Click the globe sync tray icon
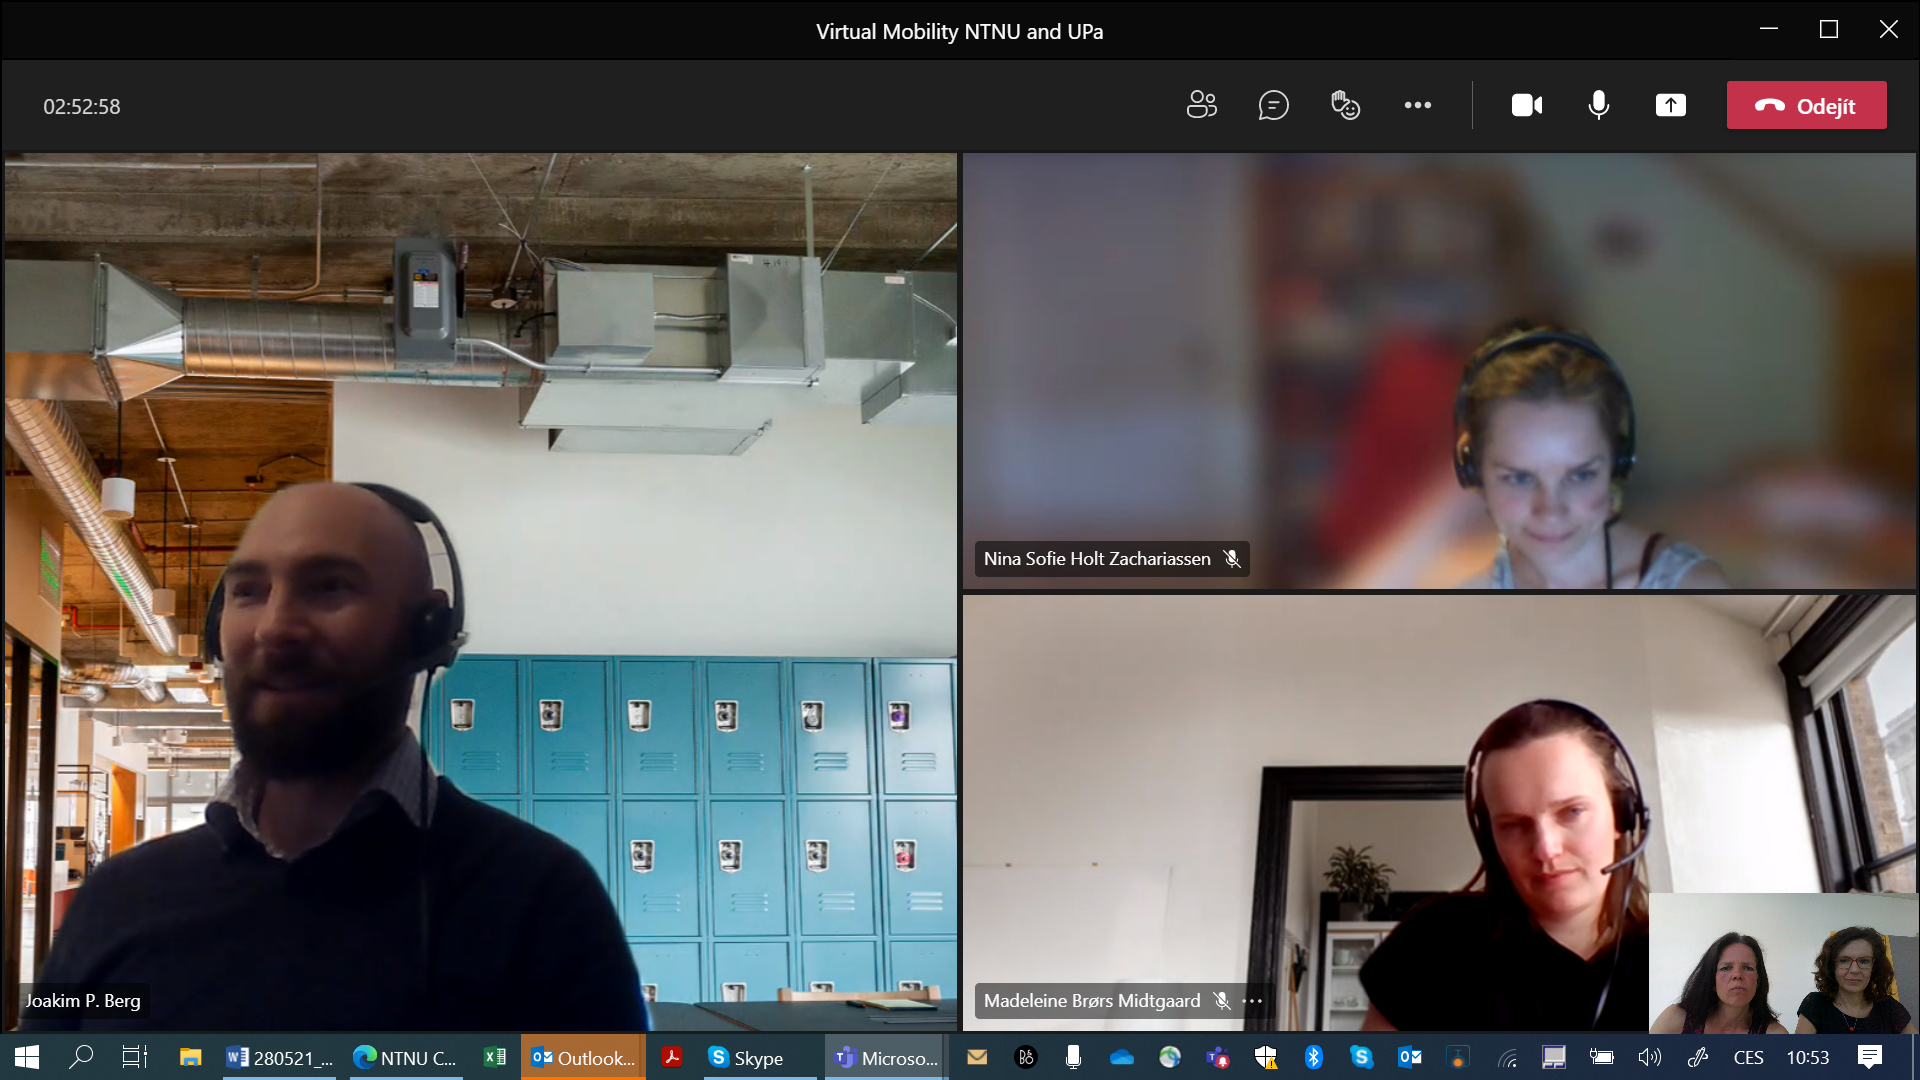 [x=1169, y=1057]
